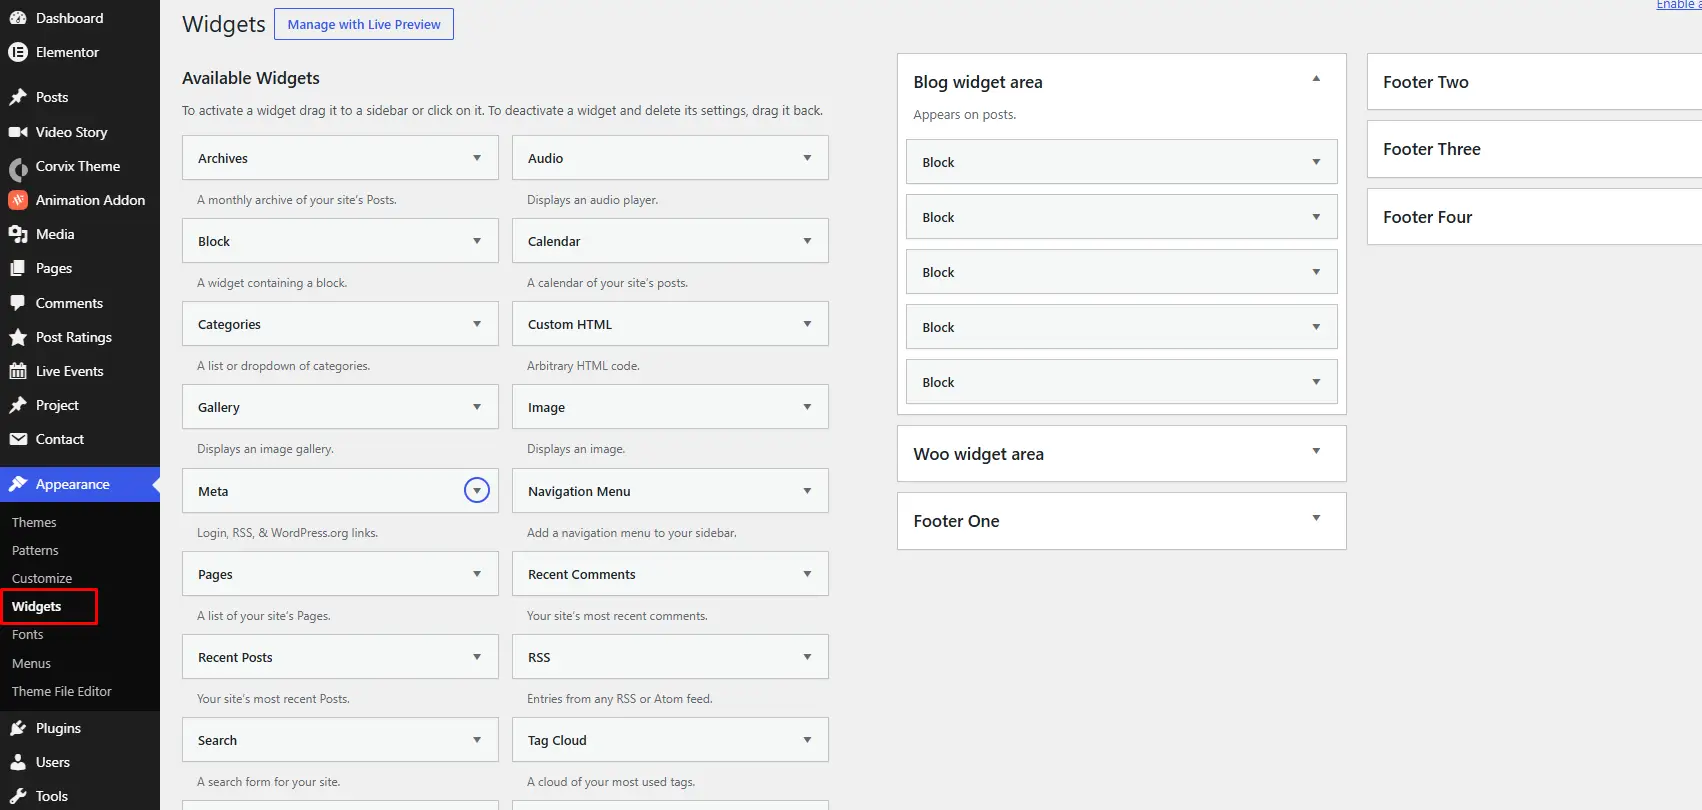Select the Widgets submenu item
1702x810 pixels.
(36, 606)
